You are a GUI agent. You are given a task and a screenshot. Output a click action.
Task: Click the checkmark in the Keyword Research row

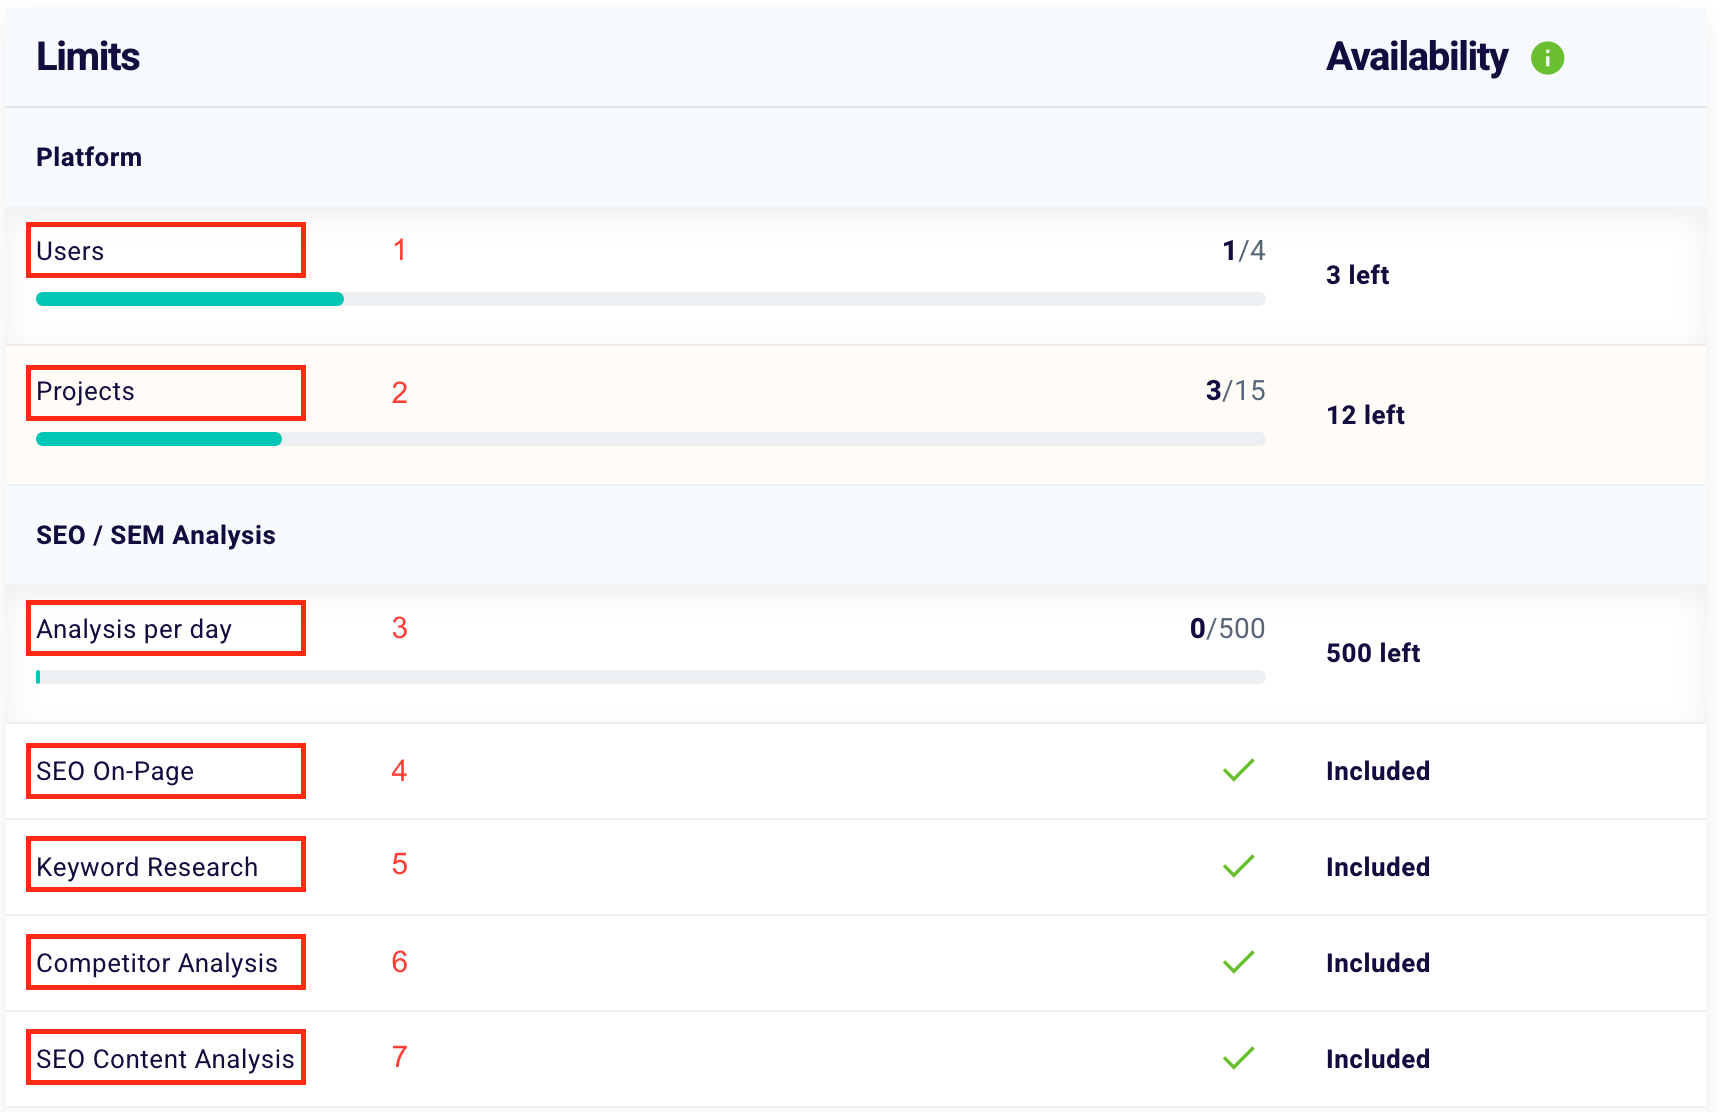coord(1238,866)
